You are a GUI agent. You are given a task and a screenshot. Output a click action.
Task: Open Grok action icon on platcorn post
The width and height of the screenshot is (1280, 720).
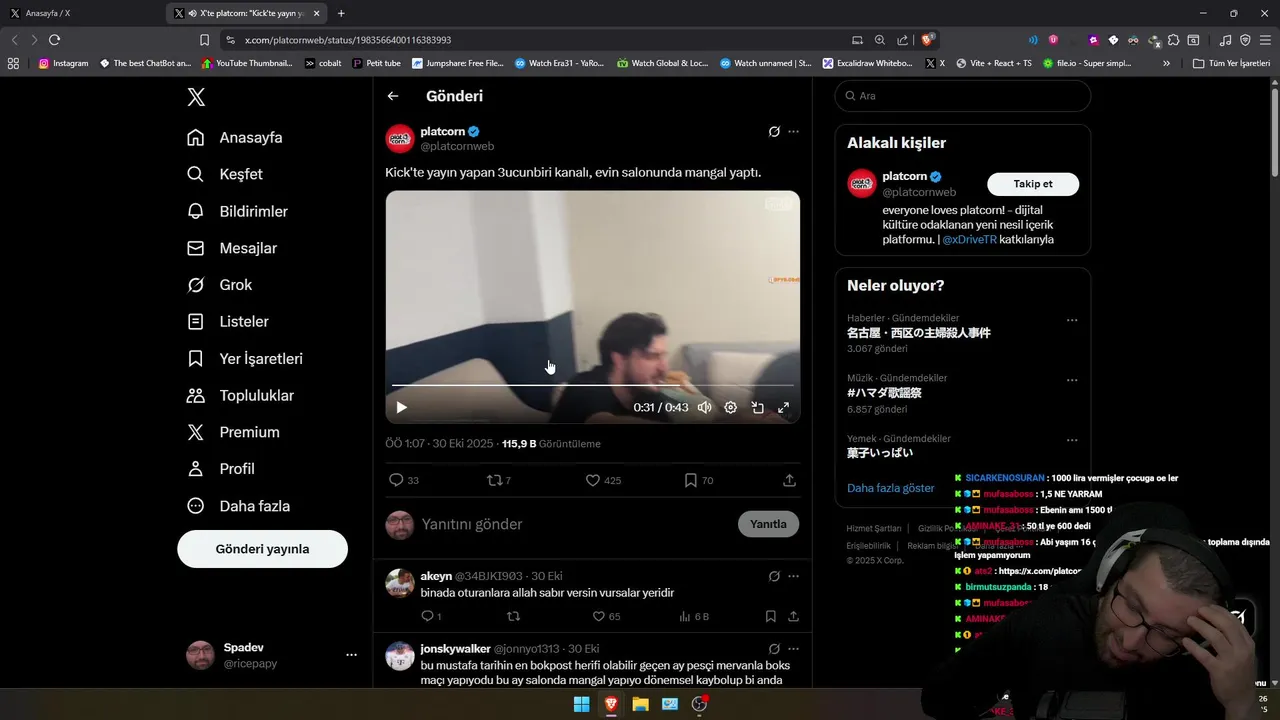point(774,131)
